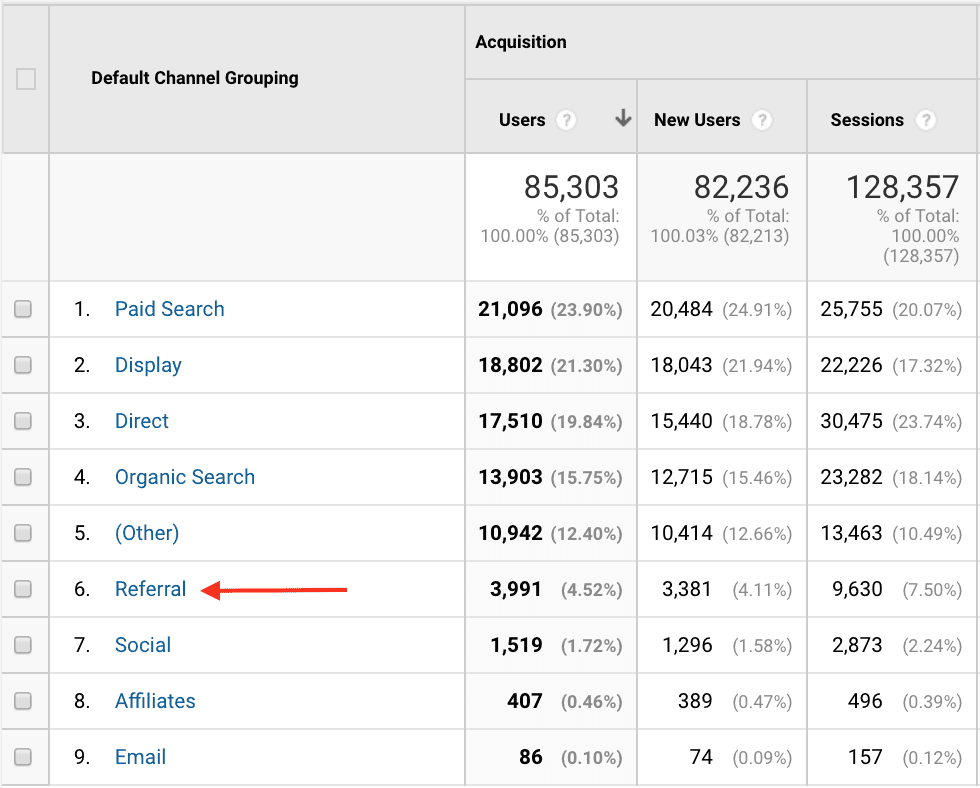Sort the table by New Users

697,120
